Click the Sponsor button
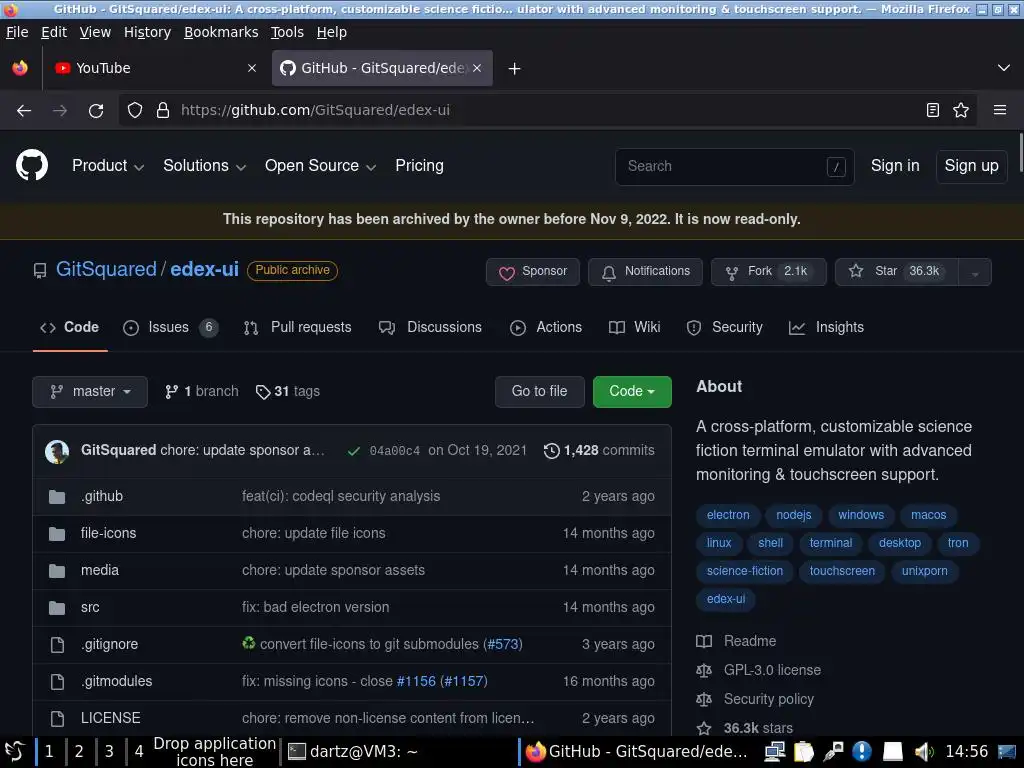Viewport: 1024px width, 768px height. click(x=533, y=272)
